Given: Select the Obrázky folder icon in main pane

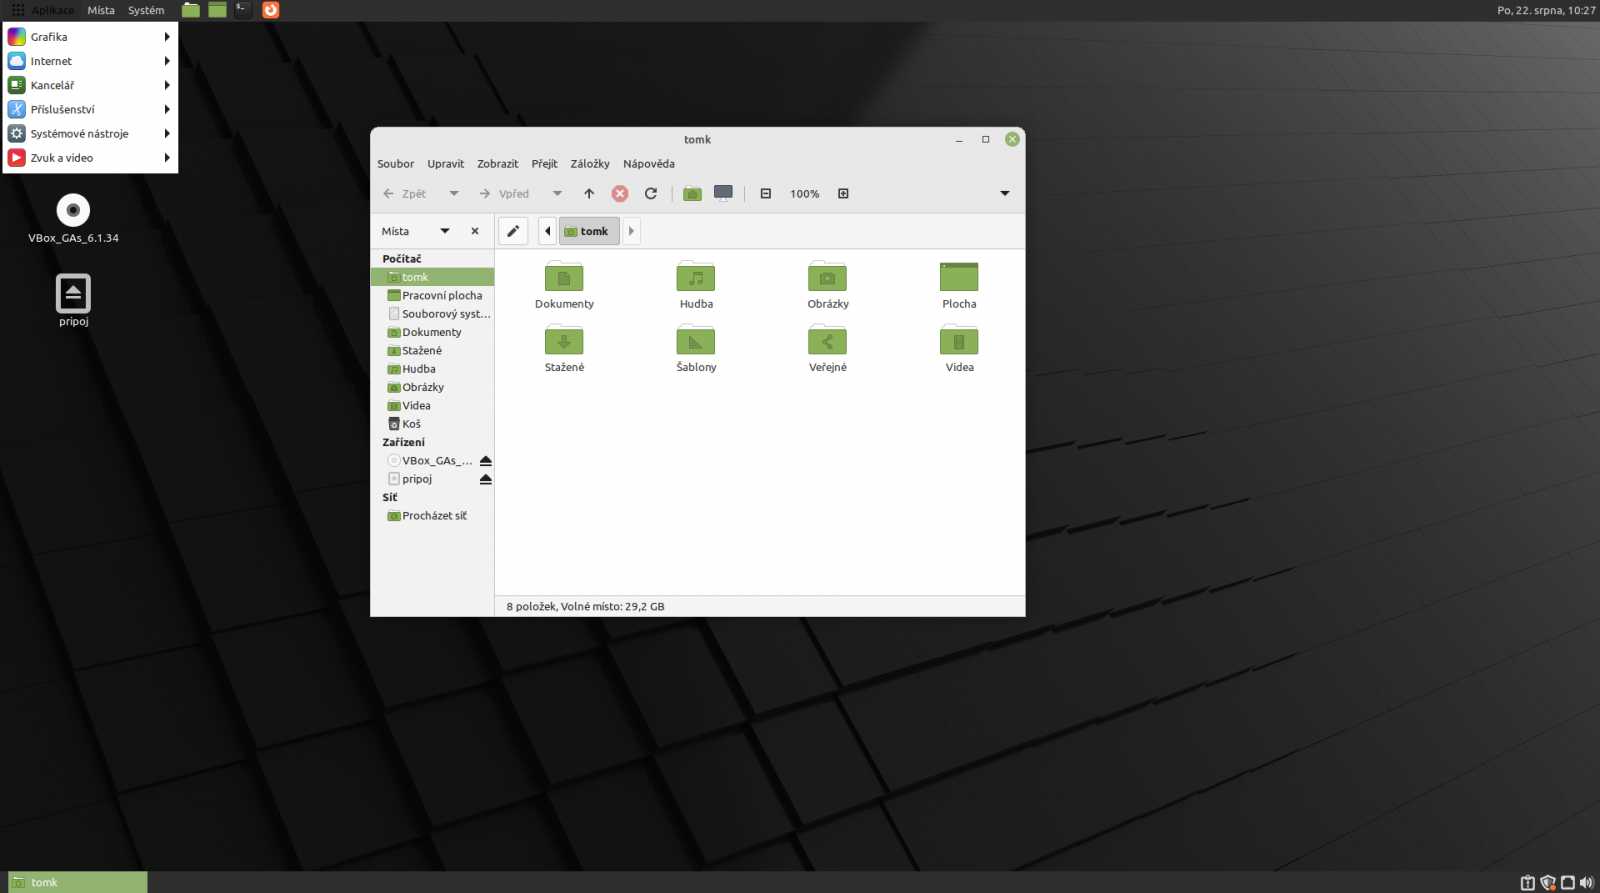Looking at the screenshot, I should click(x=827, y=277).
